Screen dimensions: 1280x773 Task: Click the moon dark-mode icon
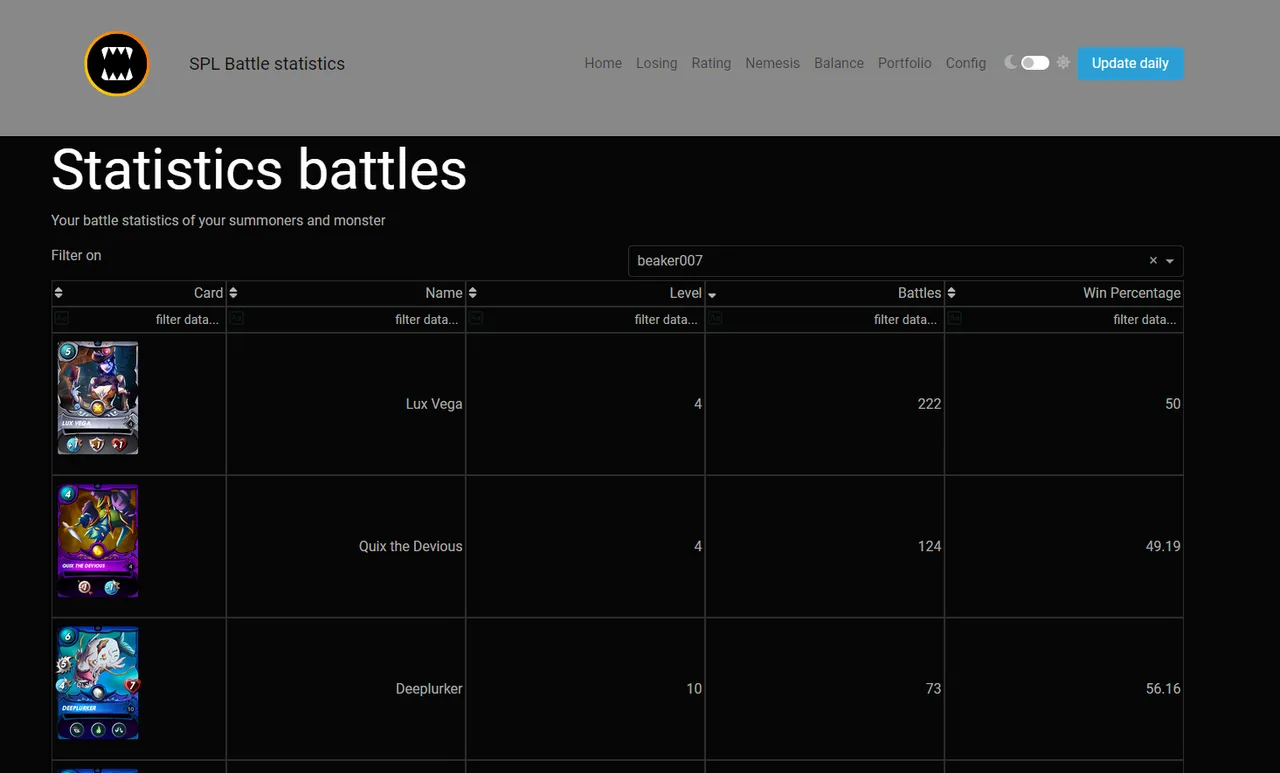pos(1011,62)
